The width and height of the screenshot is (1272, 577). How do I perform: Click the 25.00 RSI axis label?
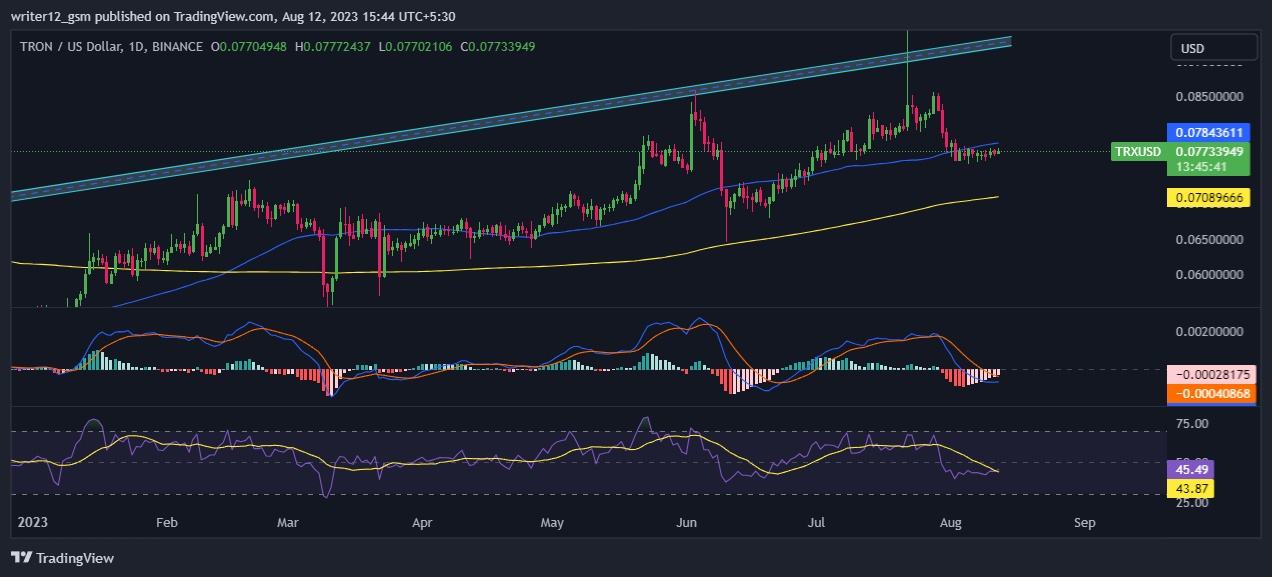click(1192, 502)
